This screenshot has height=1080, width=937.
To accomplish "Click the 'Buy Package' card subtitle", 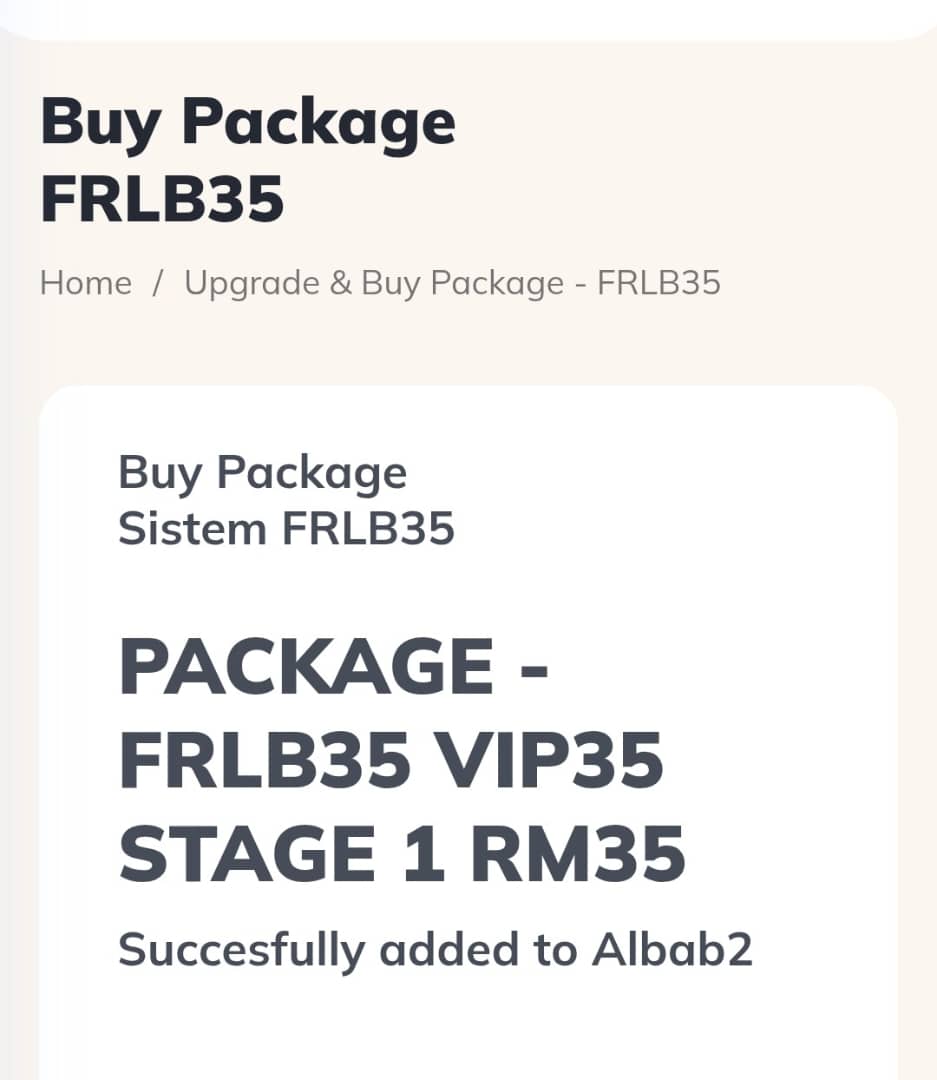I will coord(262,473).
